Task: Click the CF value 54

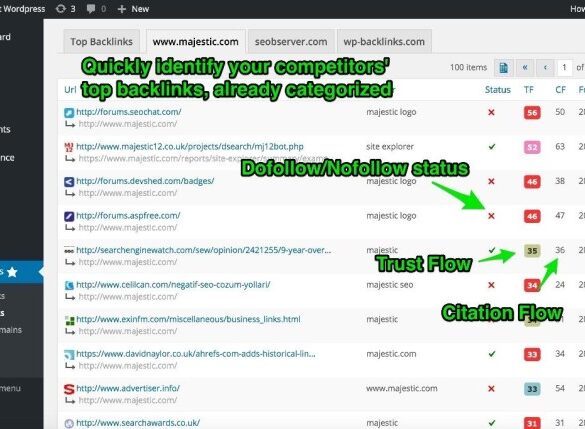Action: point(560,388)
